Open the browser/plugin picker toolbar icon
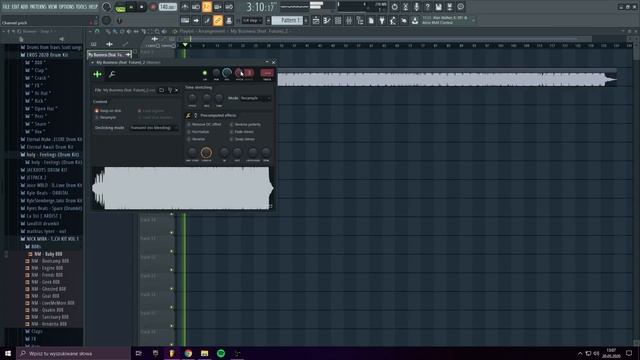This screenshot has width=640, height=360. tap(360, 20)
